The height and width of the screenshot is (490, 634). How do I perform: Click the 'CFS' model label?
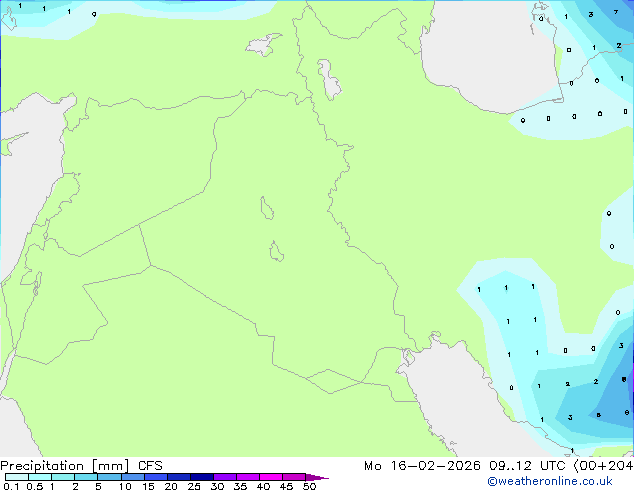pyautogui.click(x=150, y=466)
